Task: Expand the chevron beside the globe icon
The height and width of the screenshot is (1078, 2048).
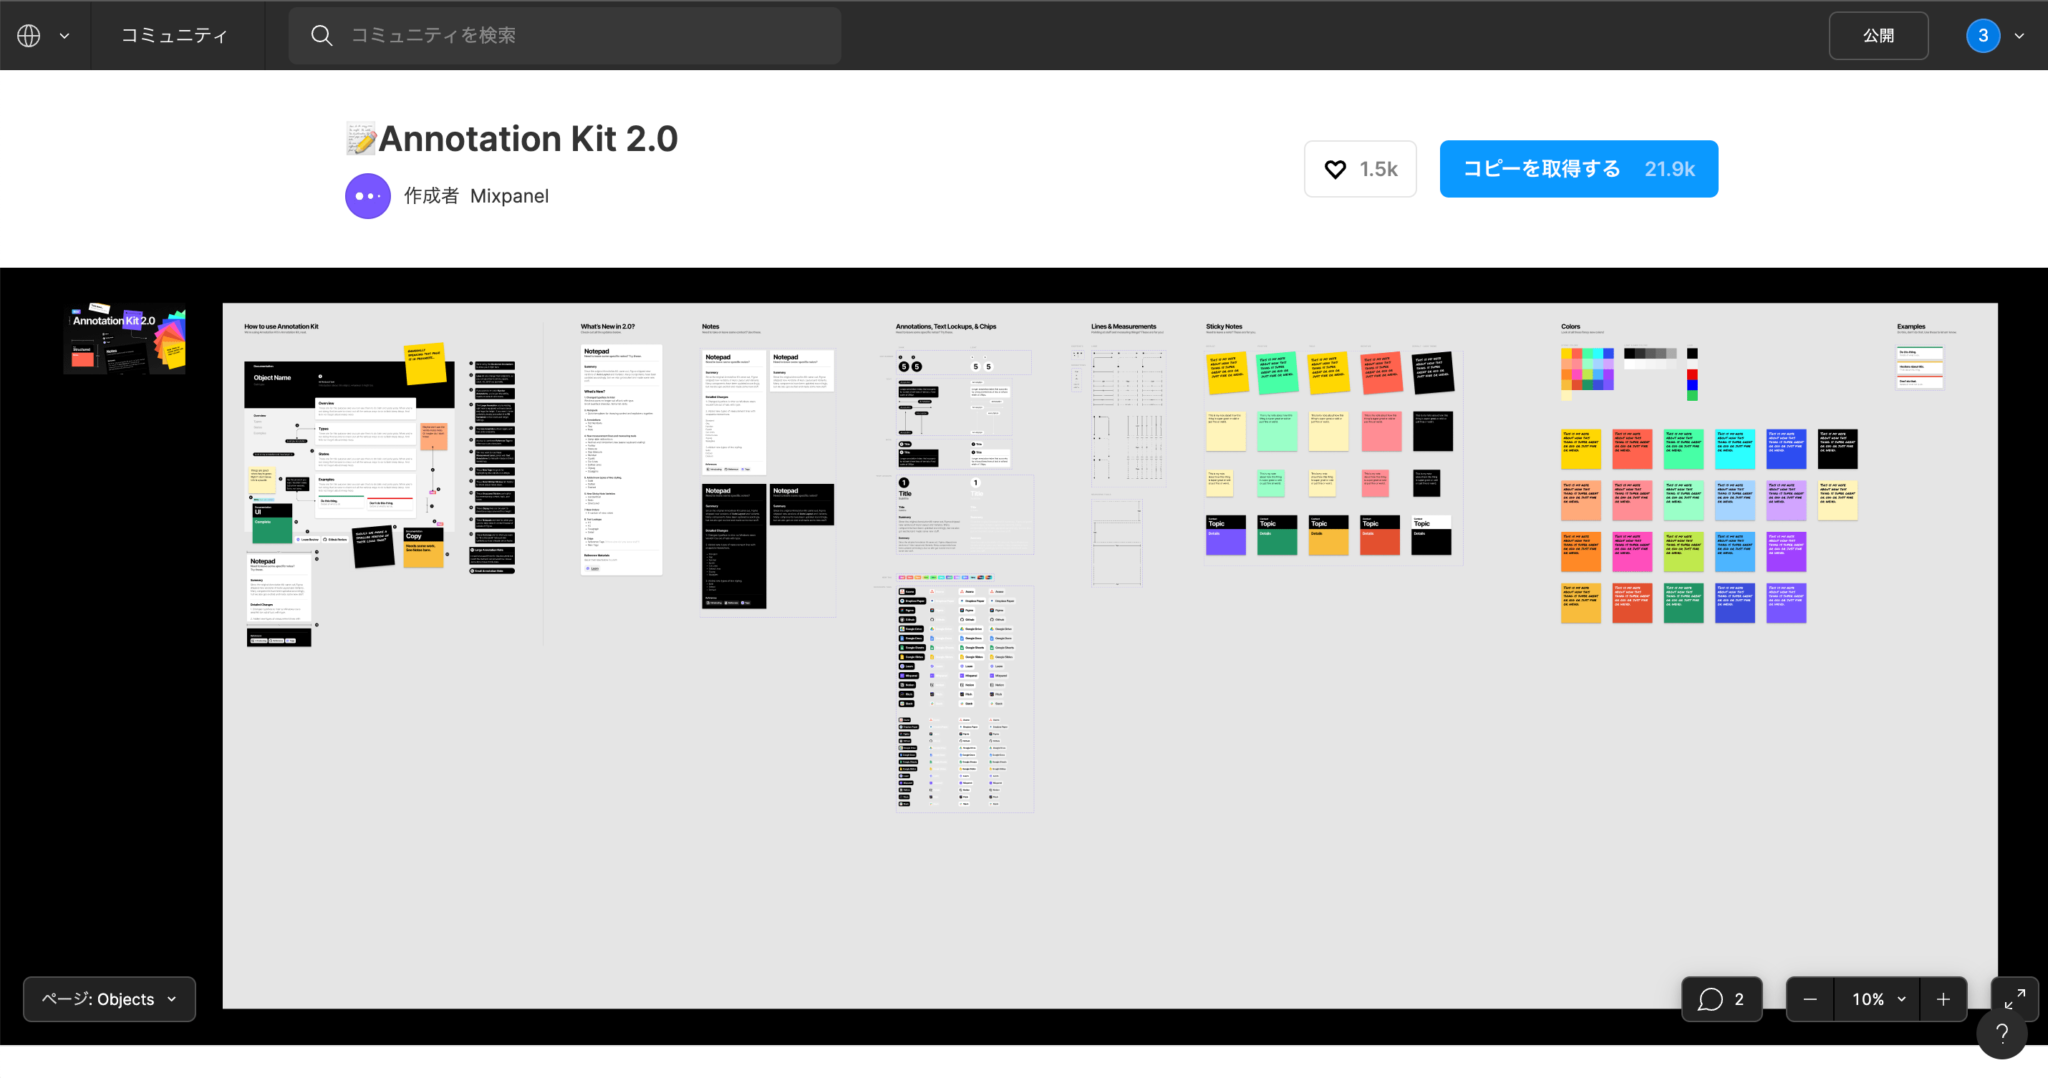Action: (64, 35)
